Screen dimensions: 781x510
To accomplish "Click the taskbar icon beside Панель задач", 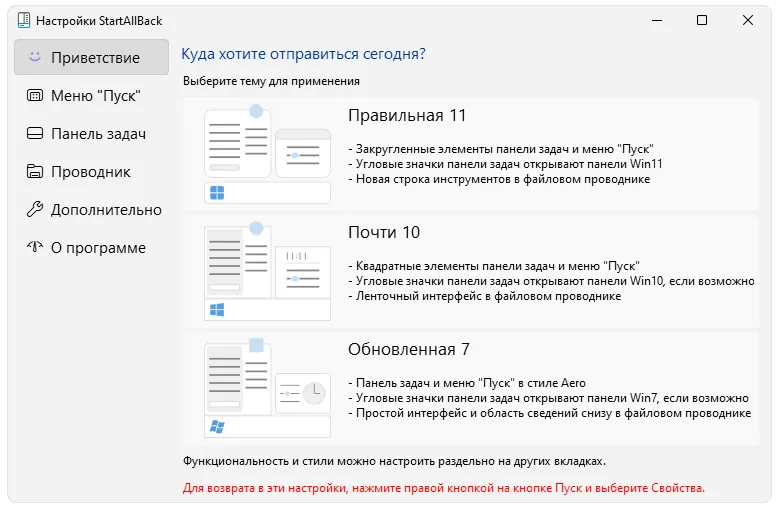I will tap(34, 133).
